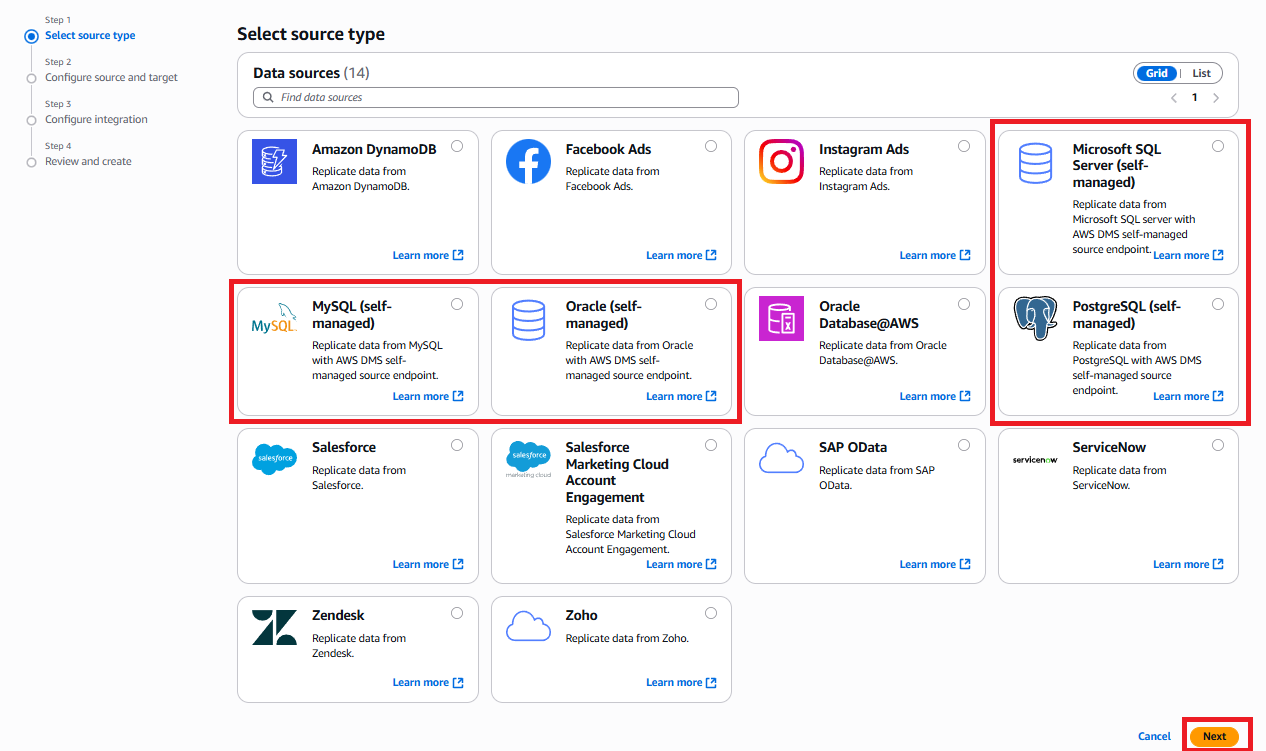
Task: Select the Salesforce Marketing Cloud radio button
Action: pos(711,445)
